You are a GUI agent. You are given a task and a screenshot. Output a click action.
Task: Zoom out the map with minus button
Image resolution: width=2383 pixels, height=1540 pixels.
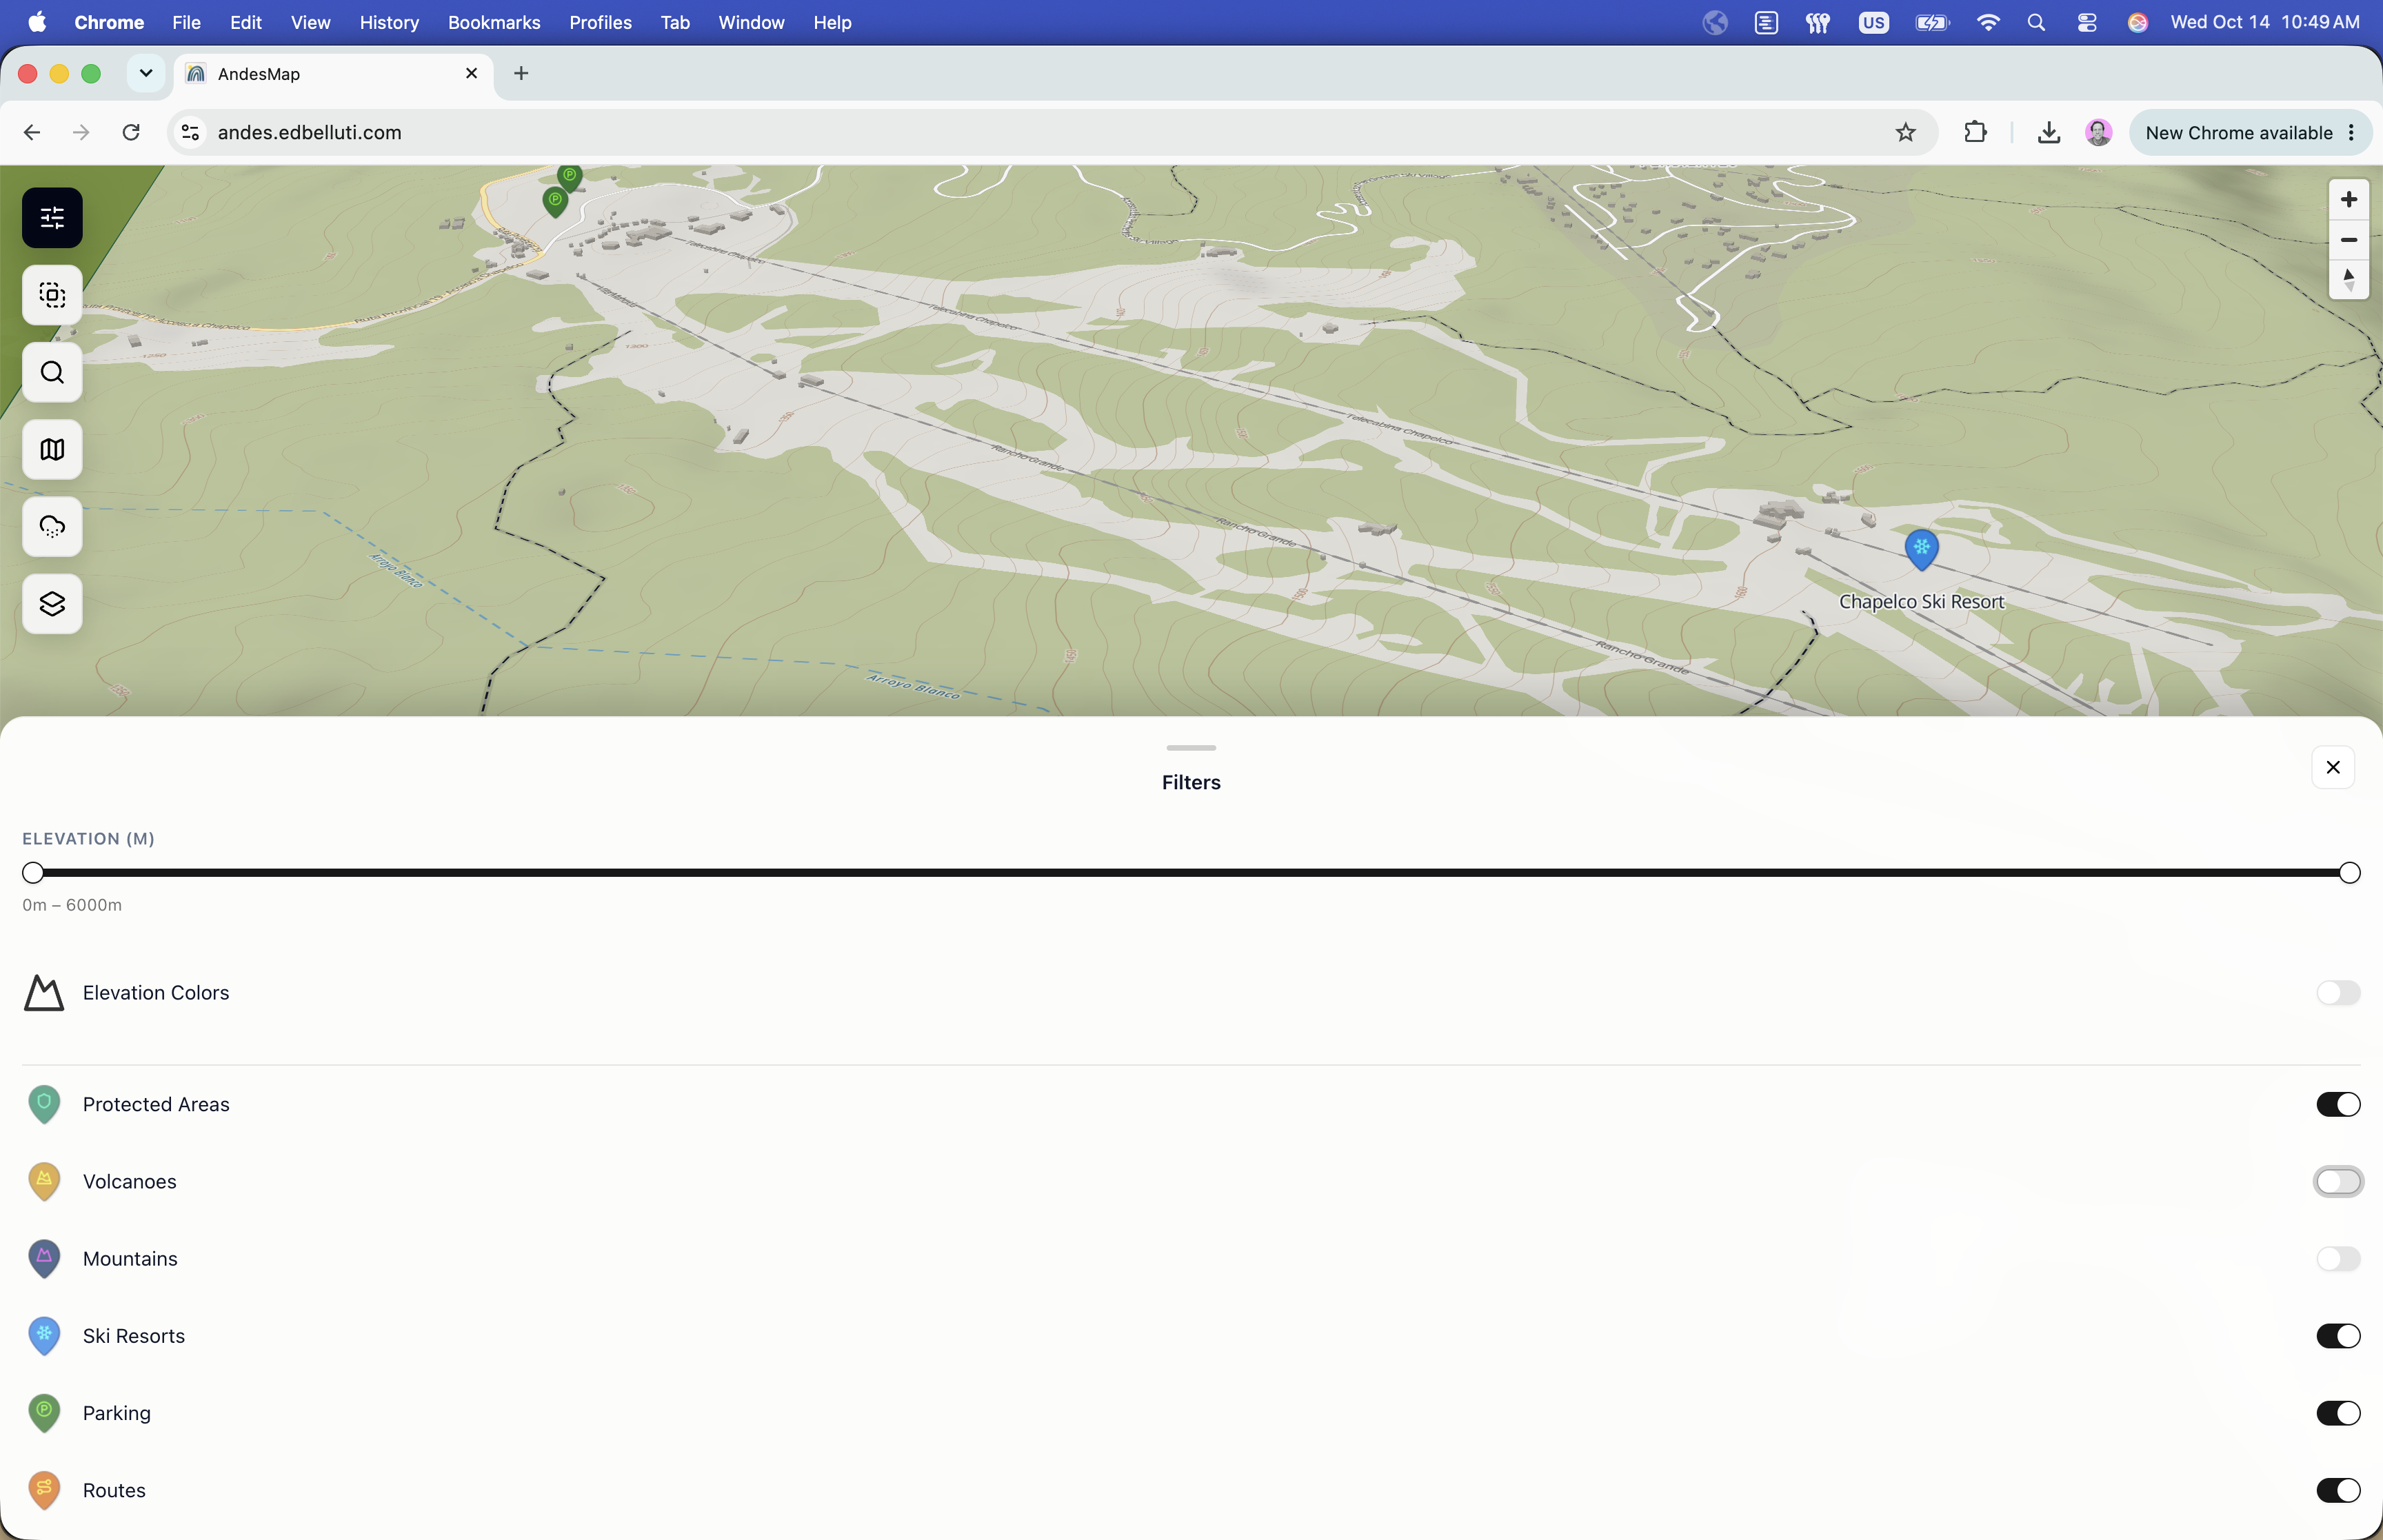2348,240
